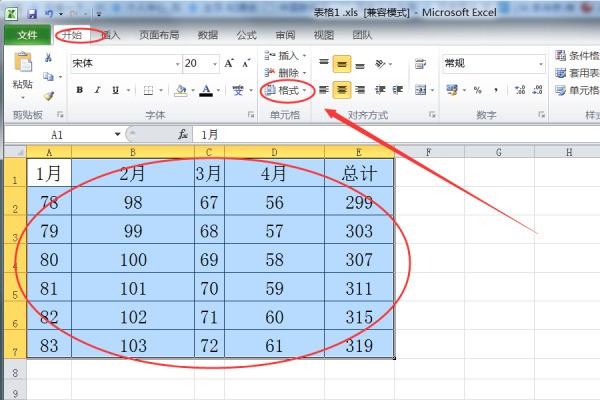Open the 文件 file menu tab
The image size is (600, 400).
(x=27, y=35)
